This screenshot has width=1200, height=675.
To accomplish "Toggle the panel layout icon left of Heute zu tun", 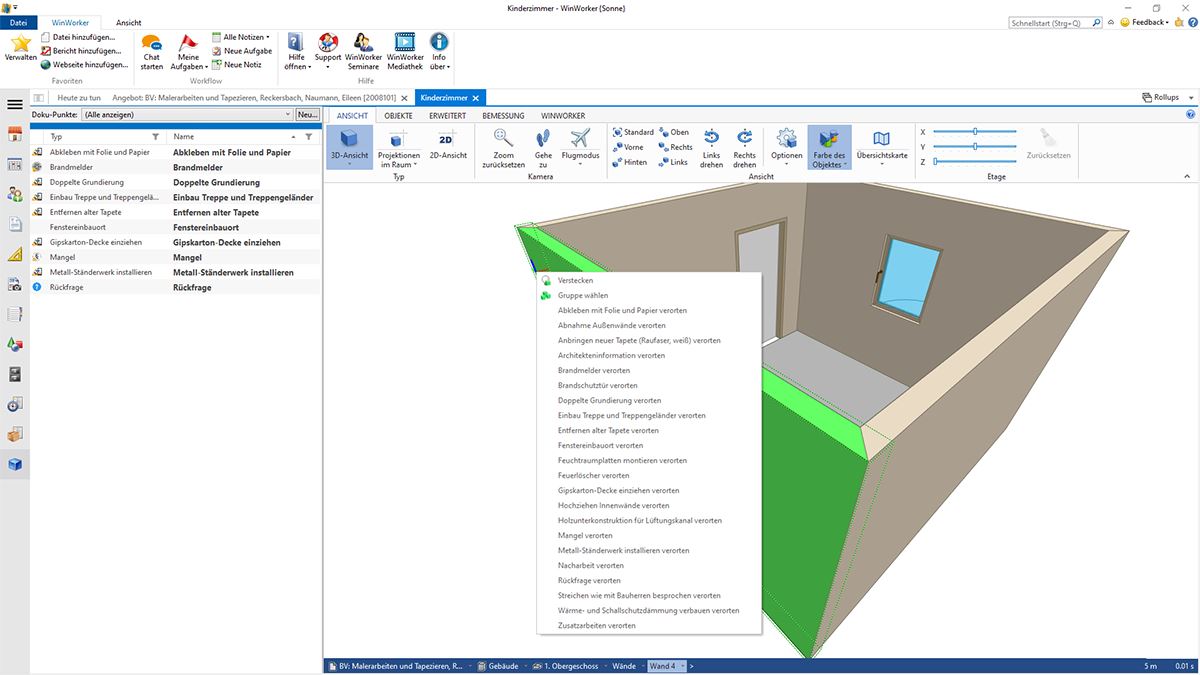I will click(39, 98).
